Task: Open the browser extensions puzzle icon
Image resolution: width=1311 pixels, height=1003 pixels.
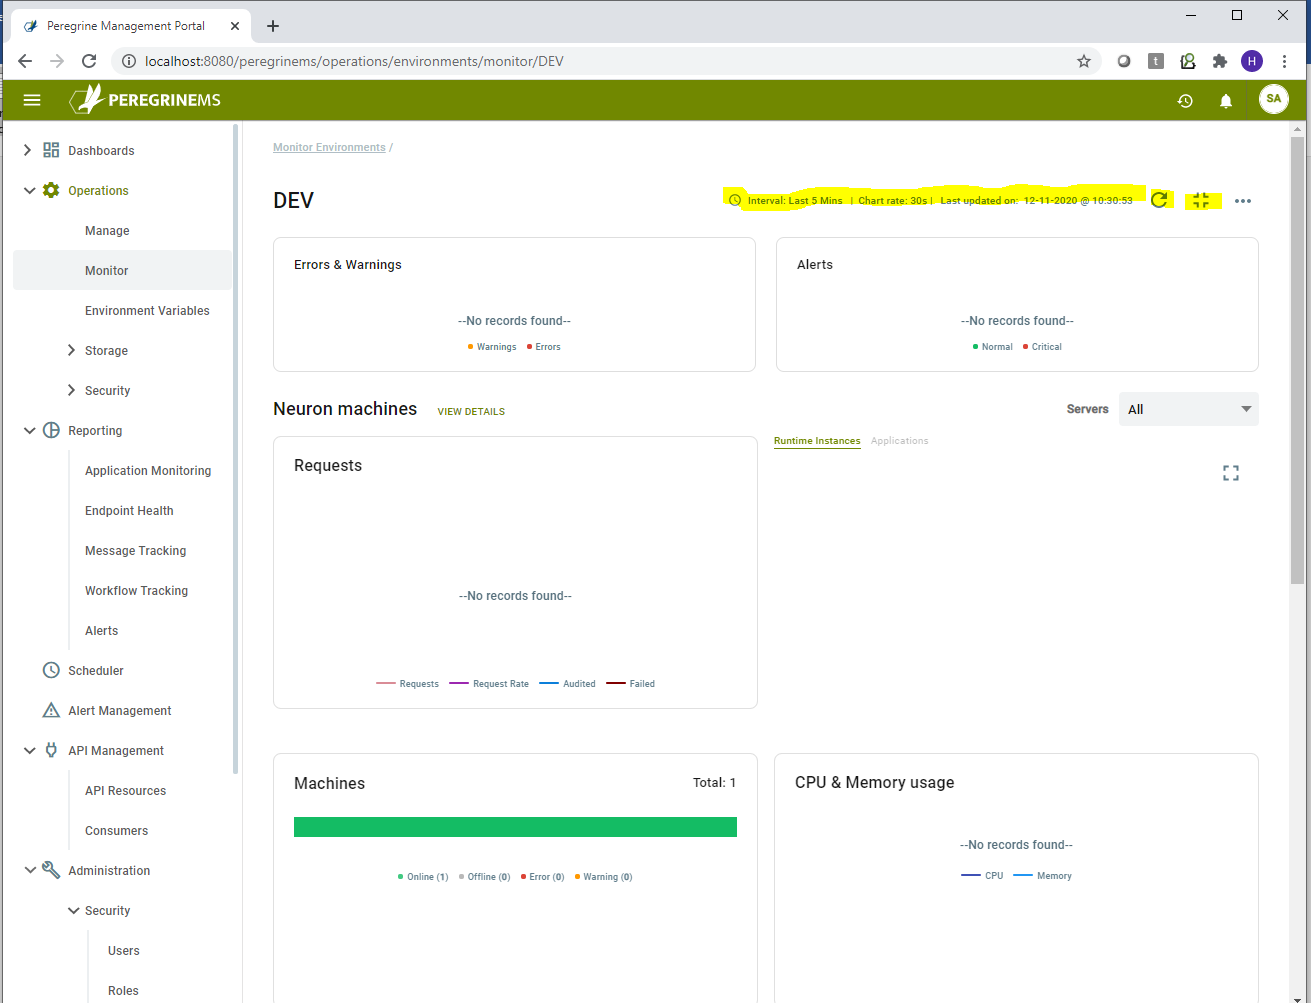Action: point(1220,61)
